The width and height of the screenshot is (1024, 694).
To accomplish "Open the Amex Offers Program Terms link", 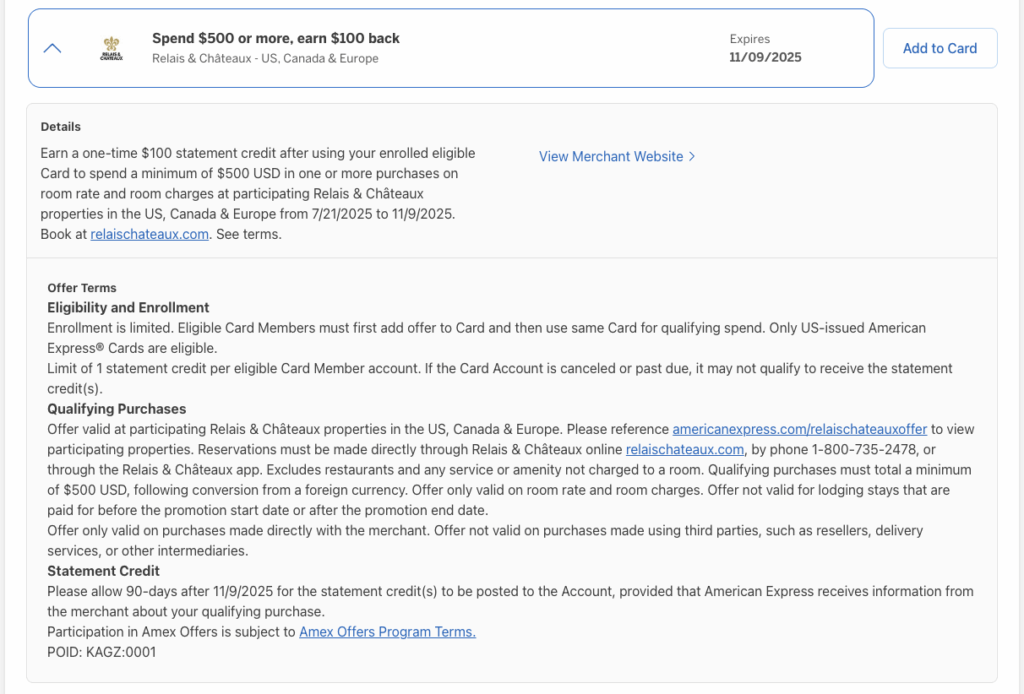I will pos(387,632).
